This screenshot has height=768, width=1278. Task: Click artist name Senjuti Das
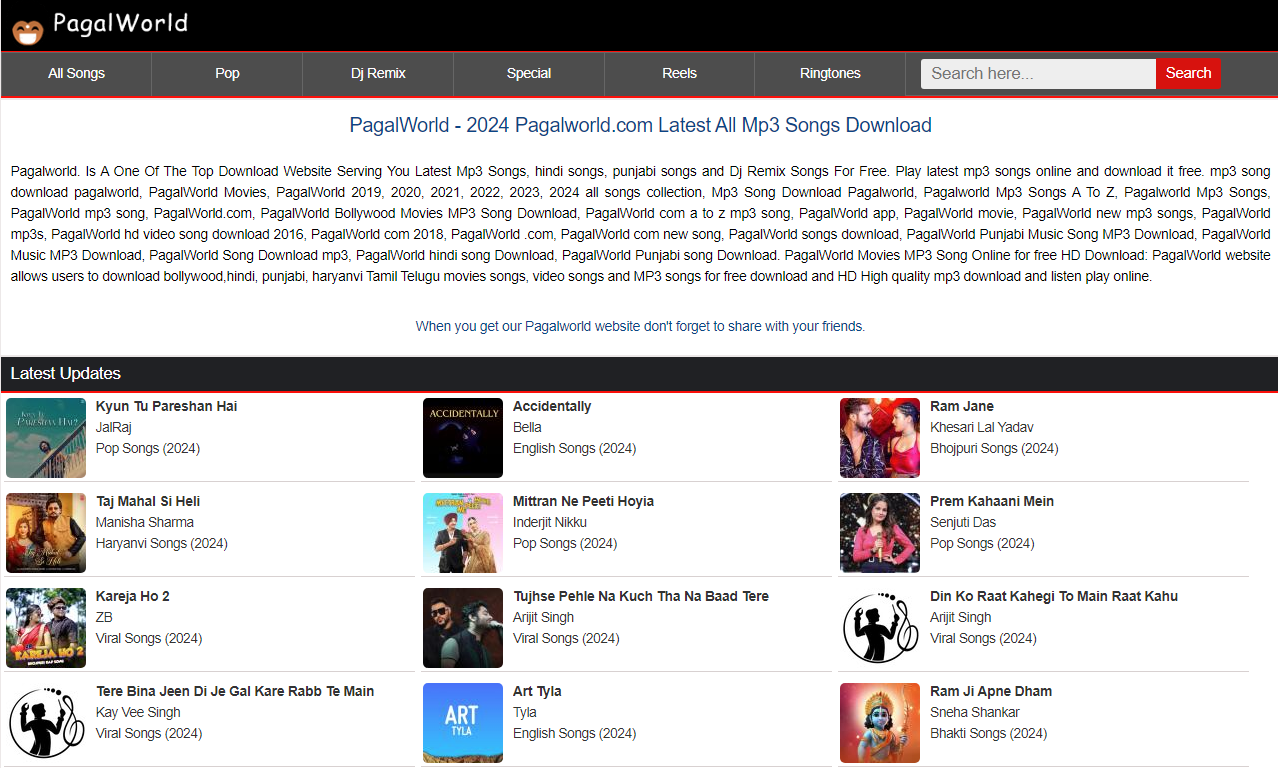click(x=963, y=522)
